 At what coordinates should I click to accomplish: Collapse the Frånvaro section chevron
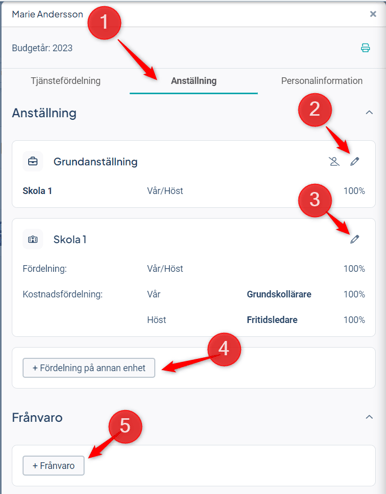(369, 417)
